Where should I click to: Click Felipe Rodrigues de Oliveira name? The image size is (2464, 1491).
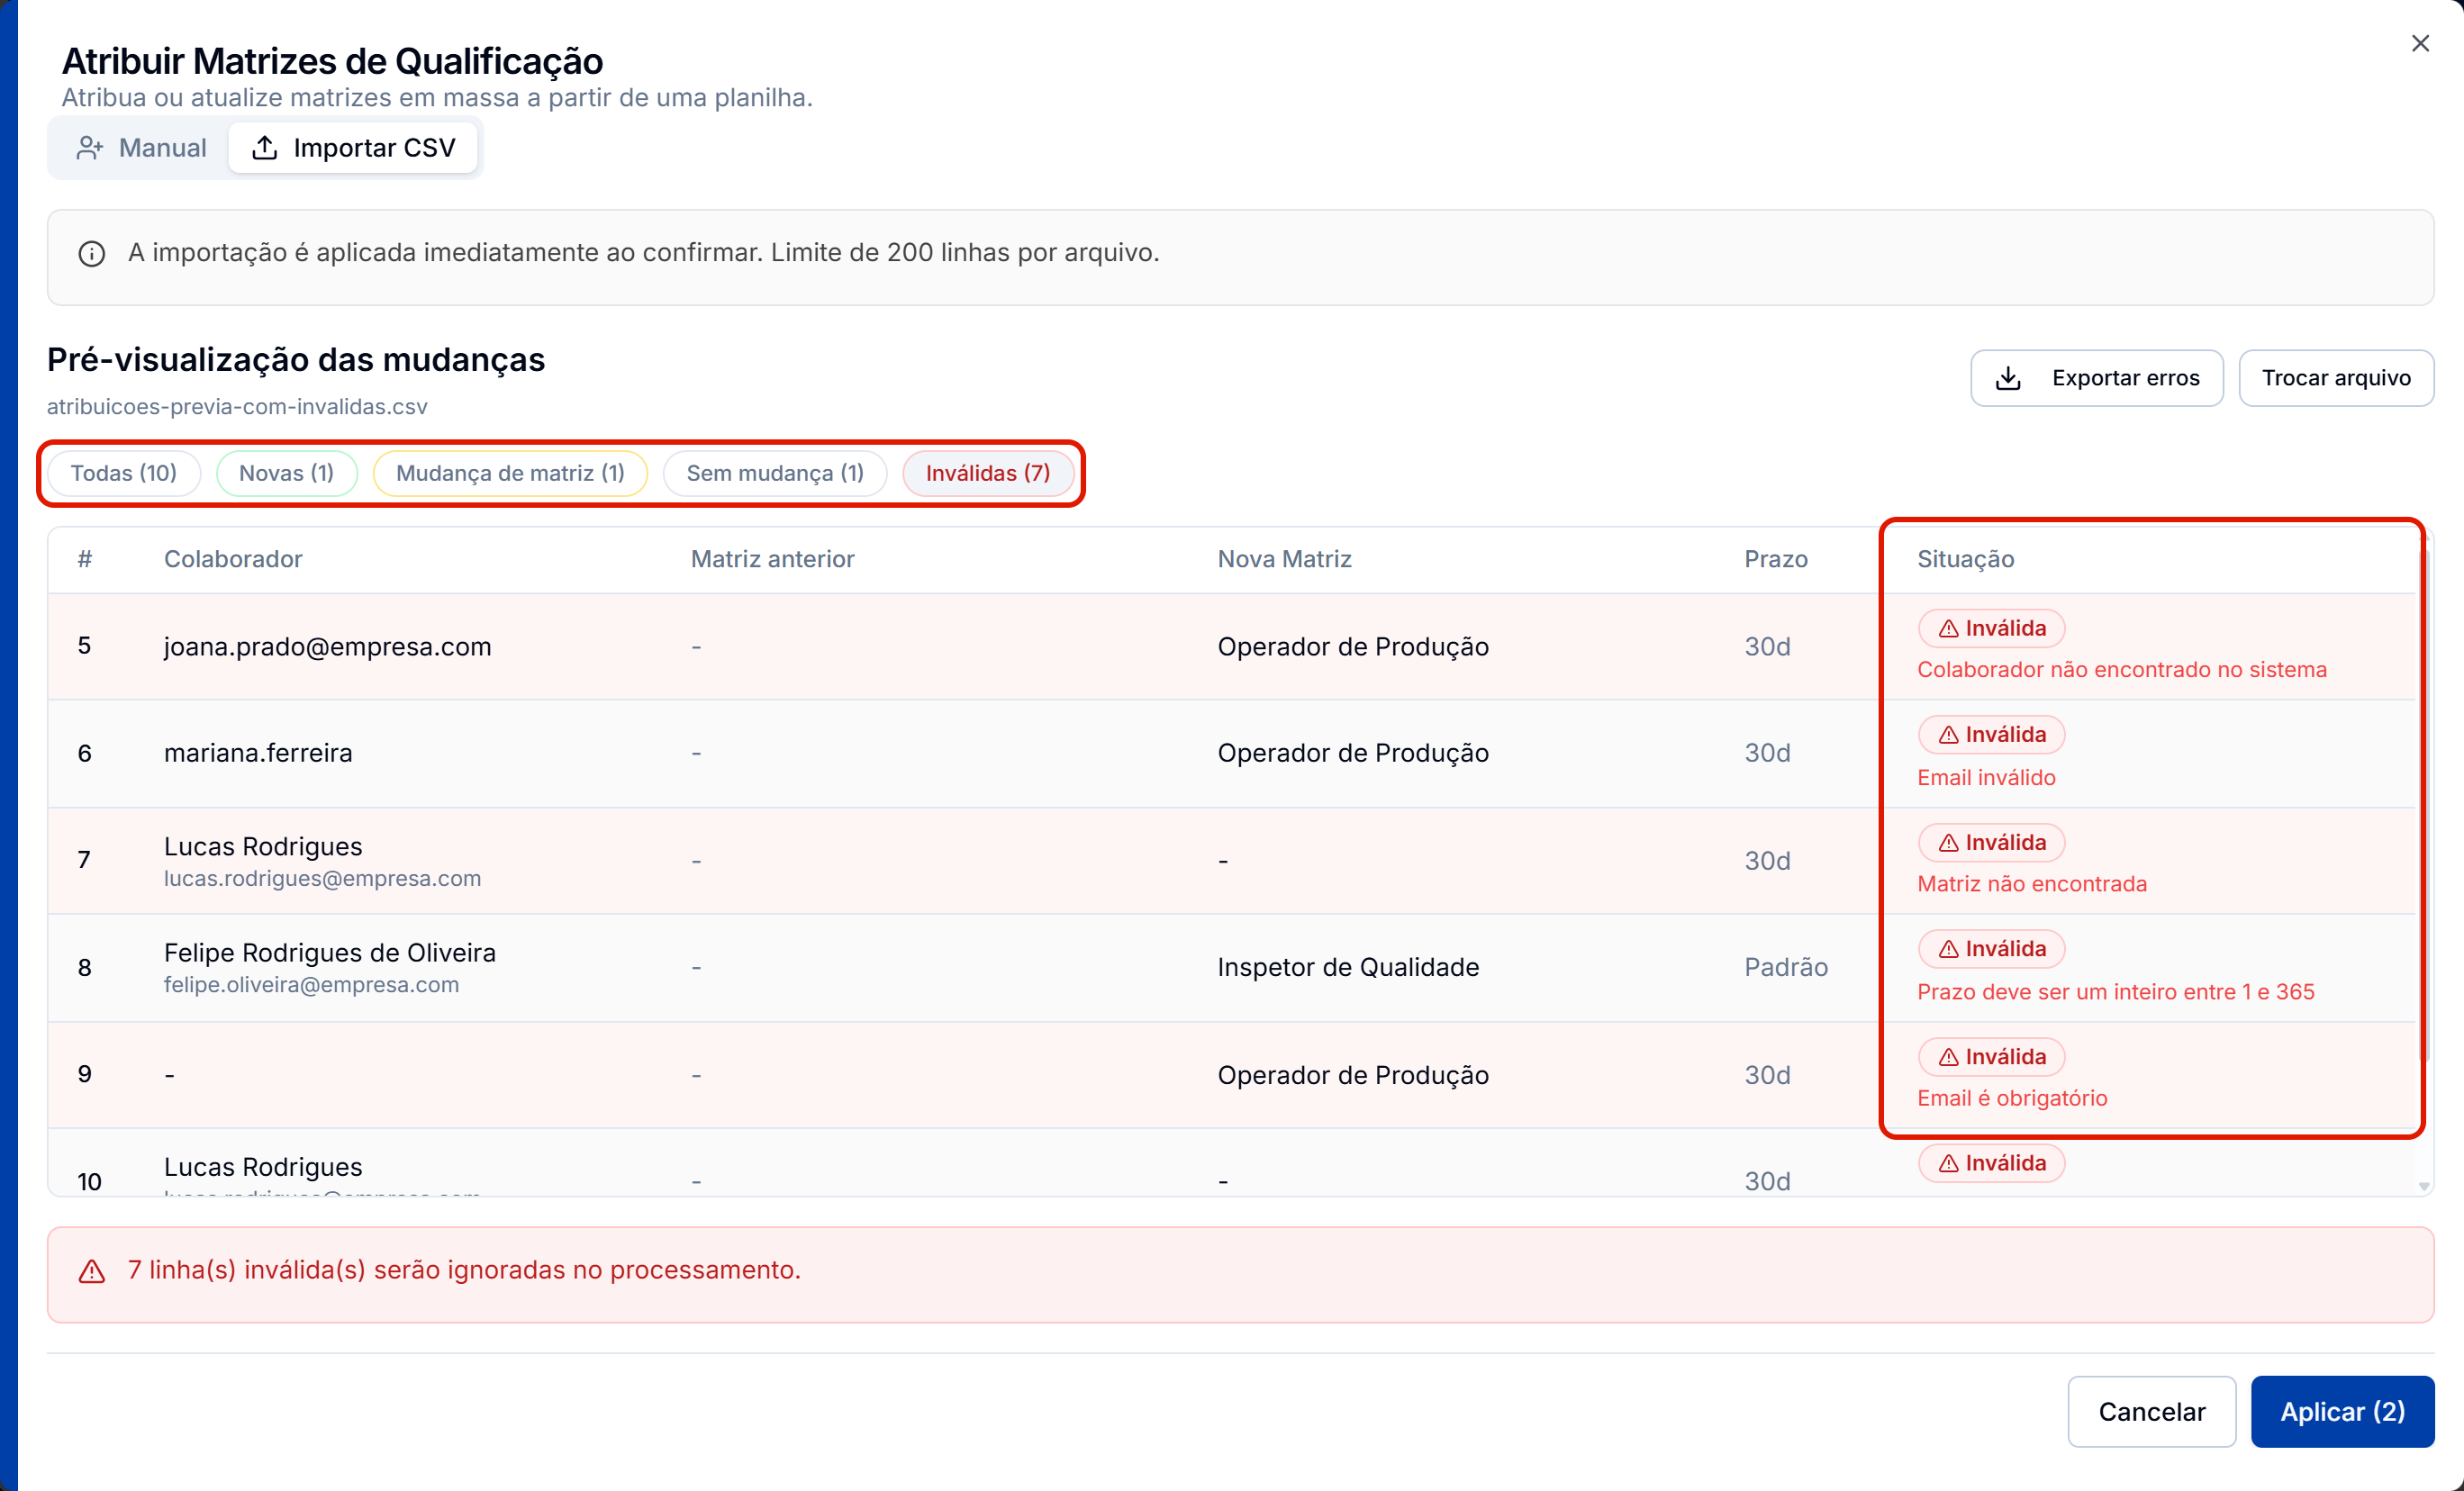(x=330, y=952)
